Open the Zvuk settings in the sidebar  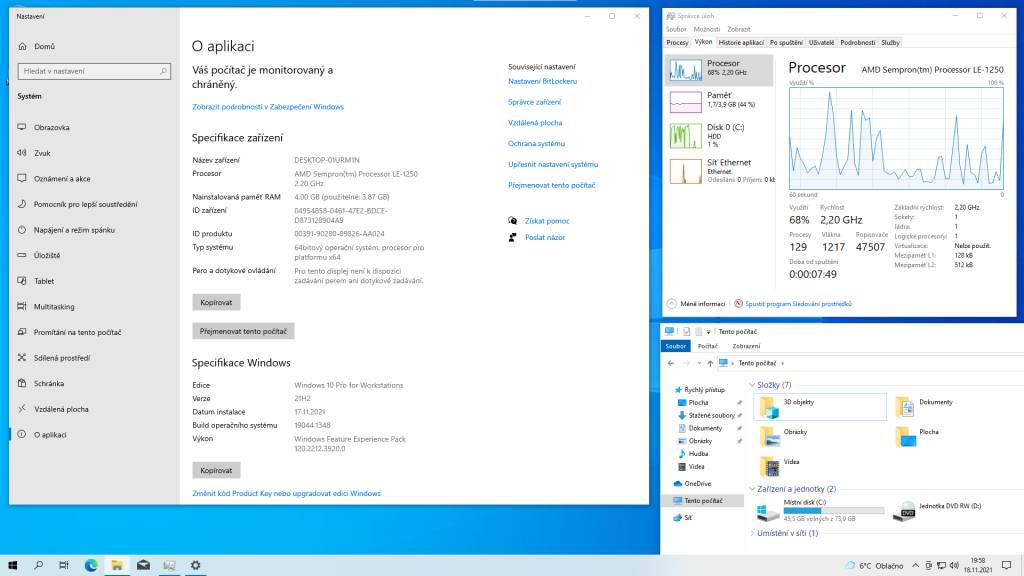pyautogui.click(x=43, y=153)
